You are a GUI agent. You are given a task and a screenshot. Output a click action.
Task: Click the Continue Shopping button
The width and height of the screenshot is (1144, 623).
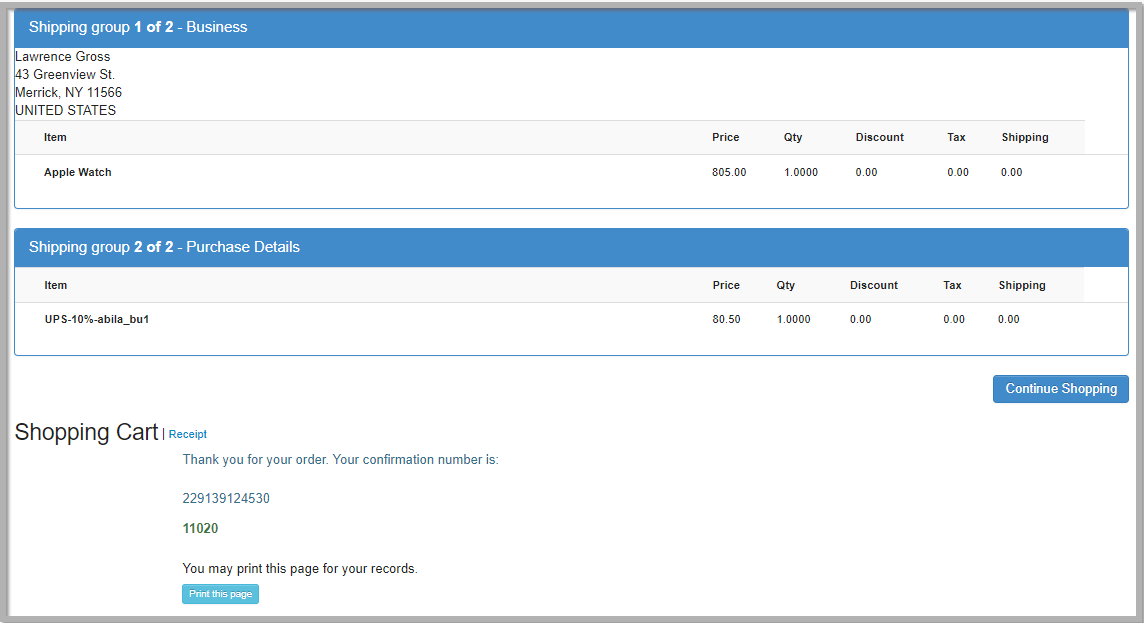click(x=1060, y=388)
